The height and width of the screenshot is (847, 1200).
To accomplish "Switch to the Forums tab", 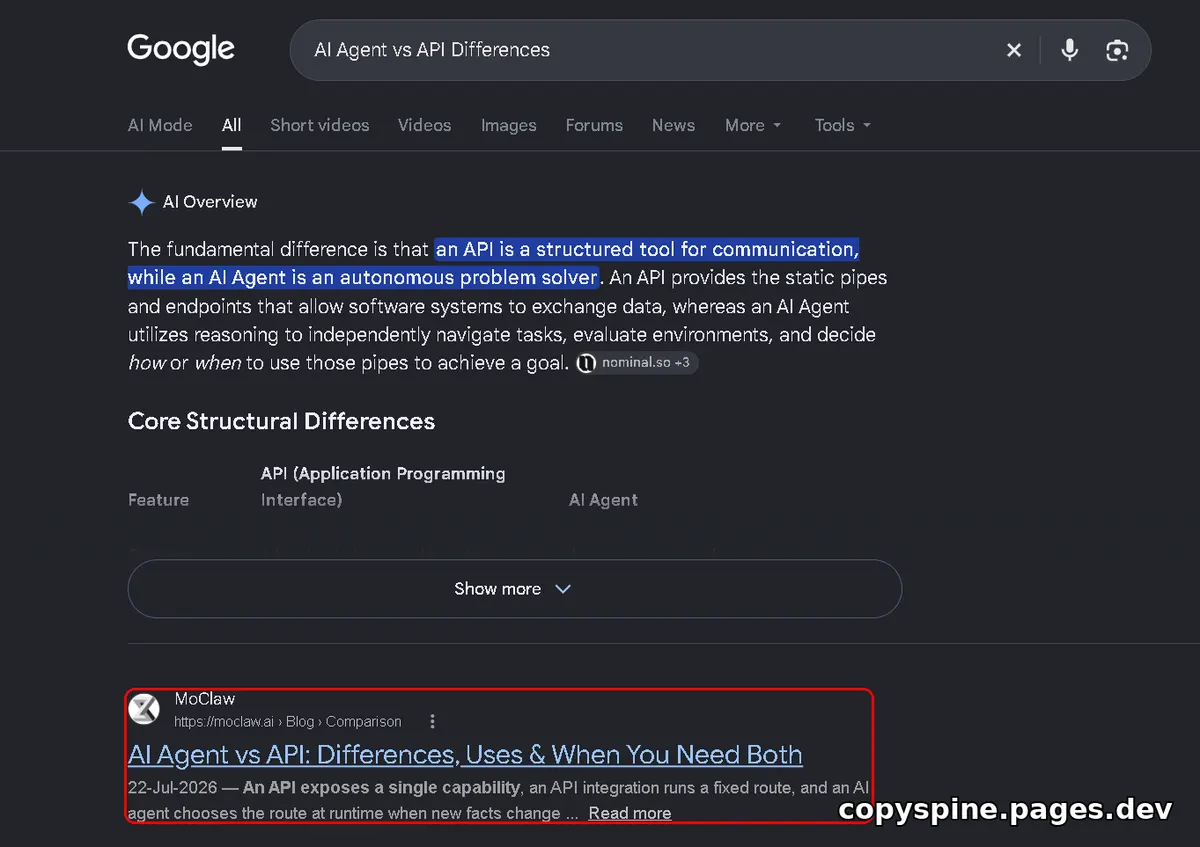I will pyautogui.click(x=594, y=125).
